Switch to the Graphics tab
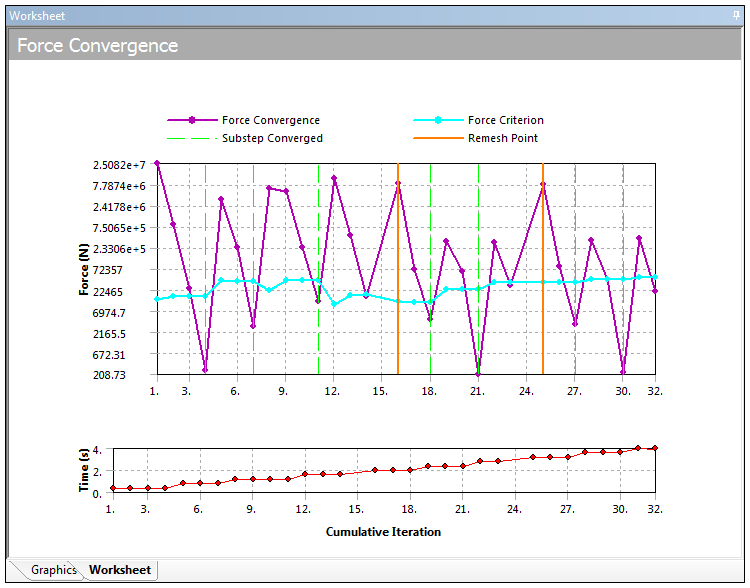The image size is (750, 588). pyautogui.click(x=53, y=570)
